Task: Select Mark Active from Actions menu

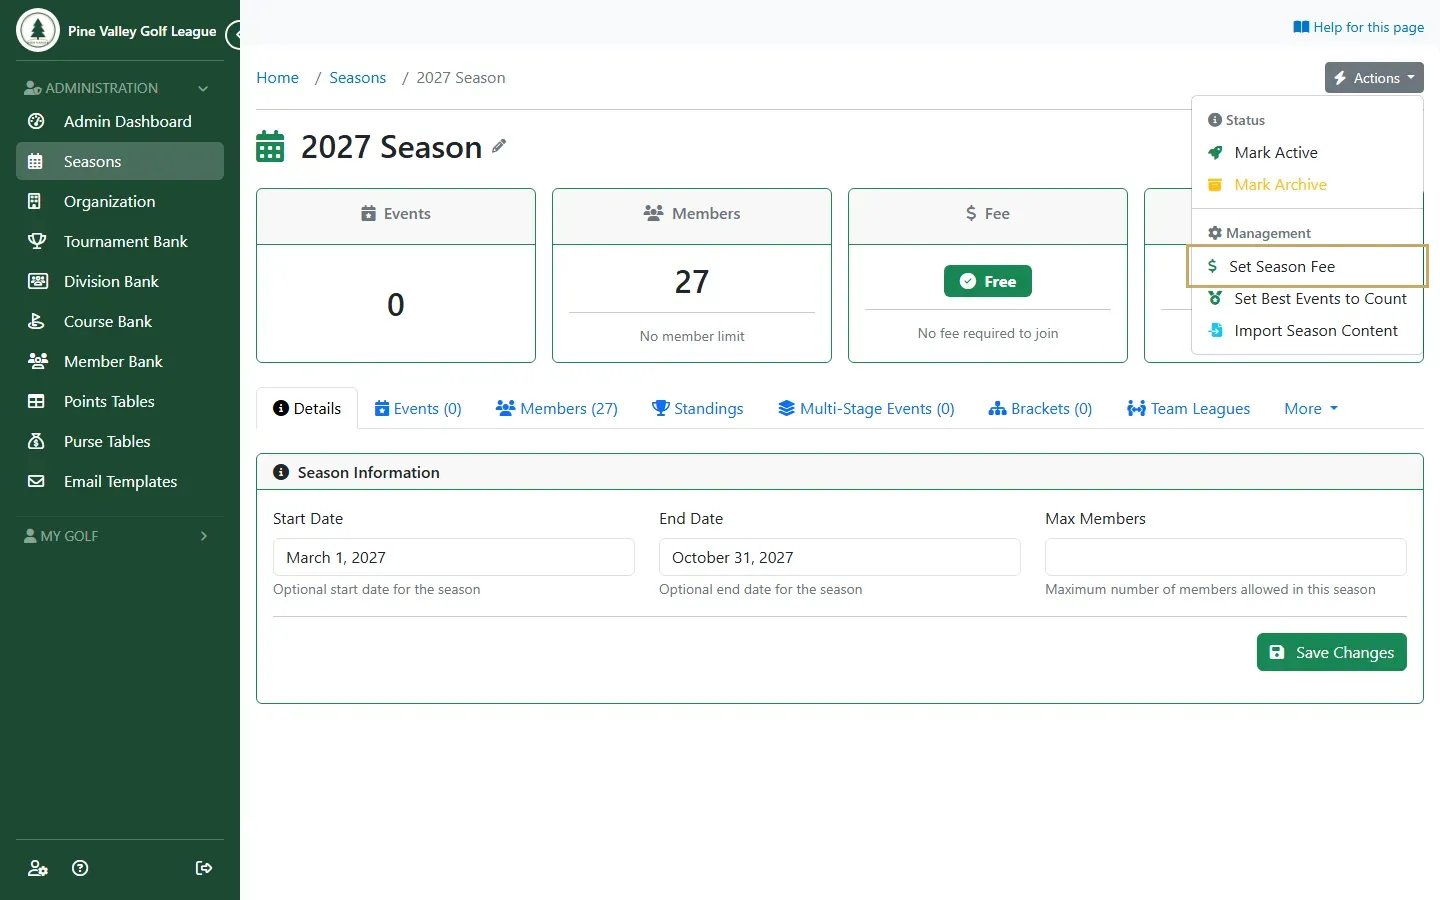Action: pos(1307,152)
